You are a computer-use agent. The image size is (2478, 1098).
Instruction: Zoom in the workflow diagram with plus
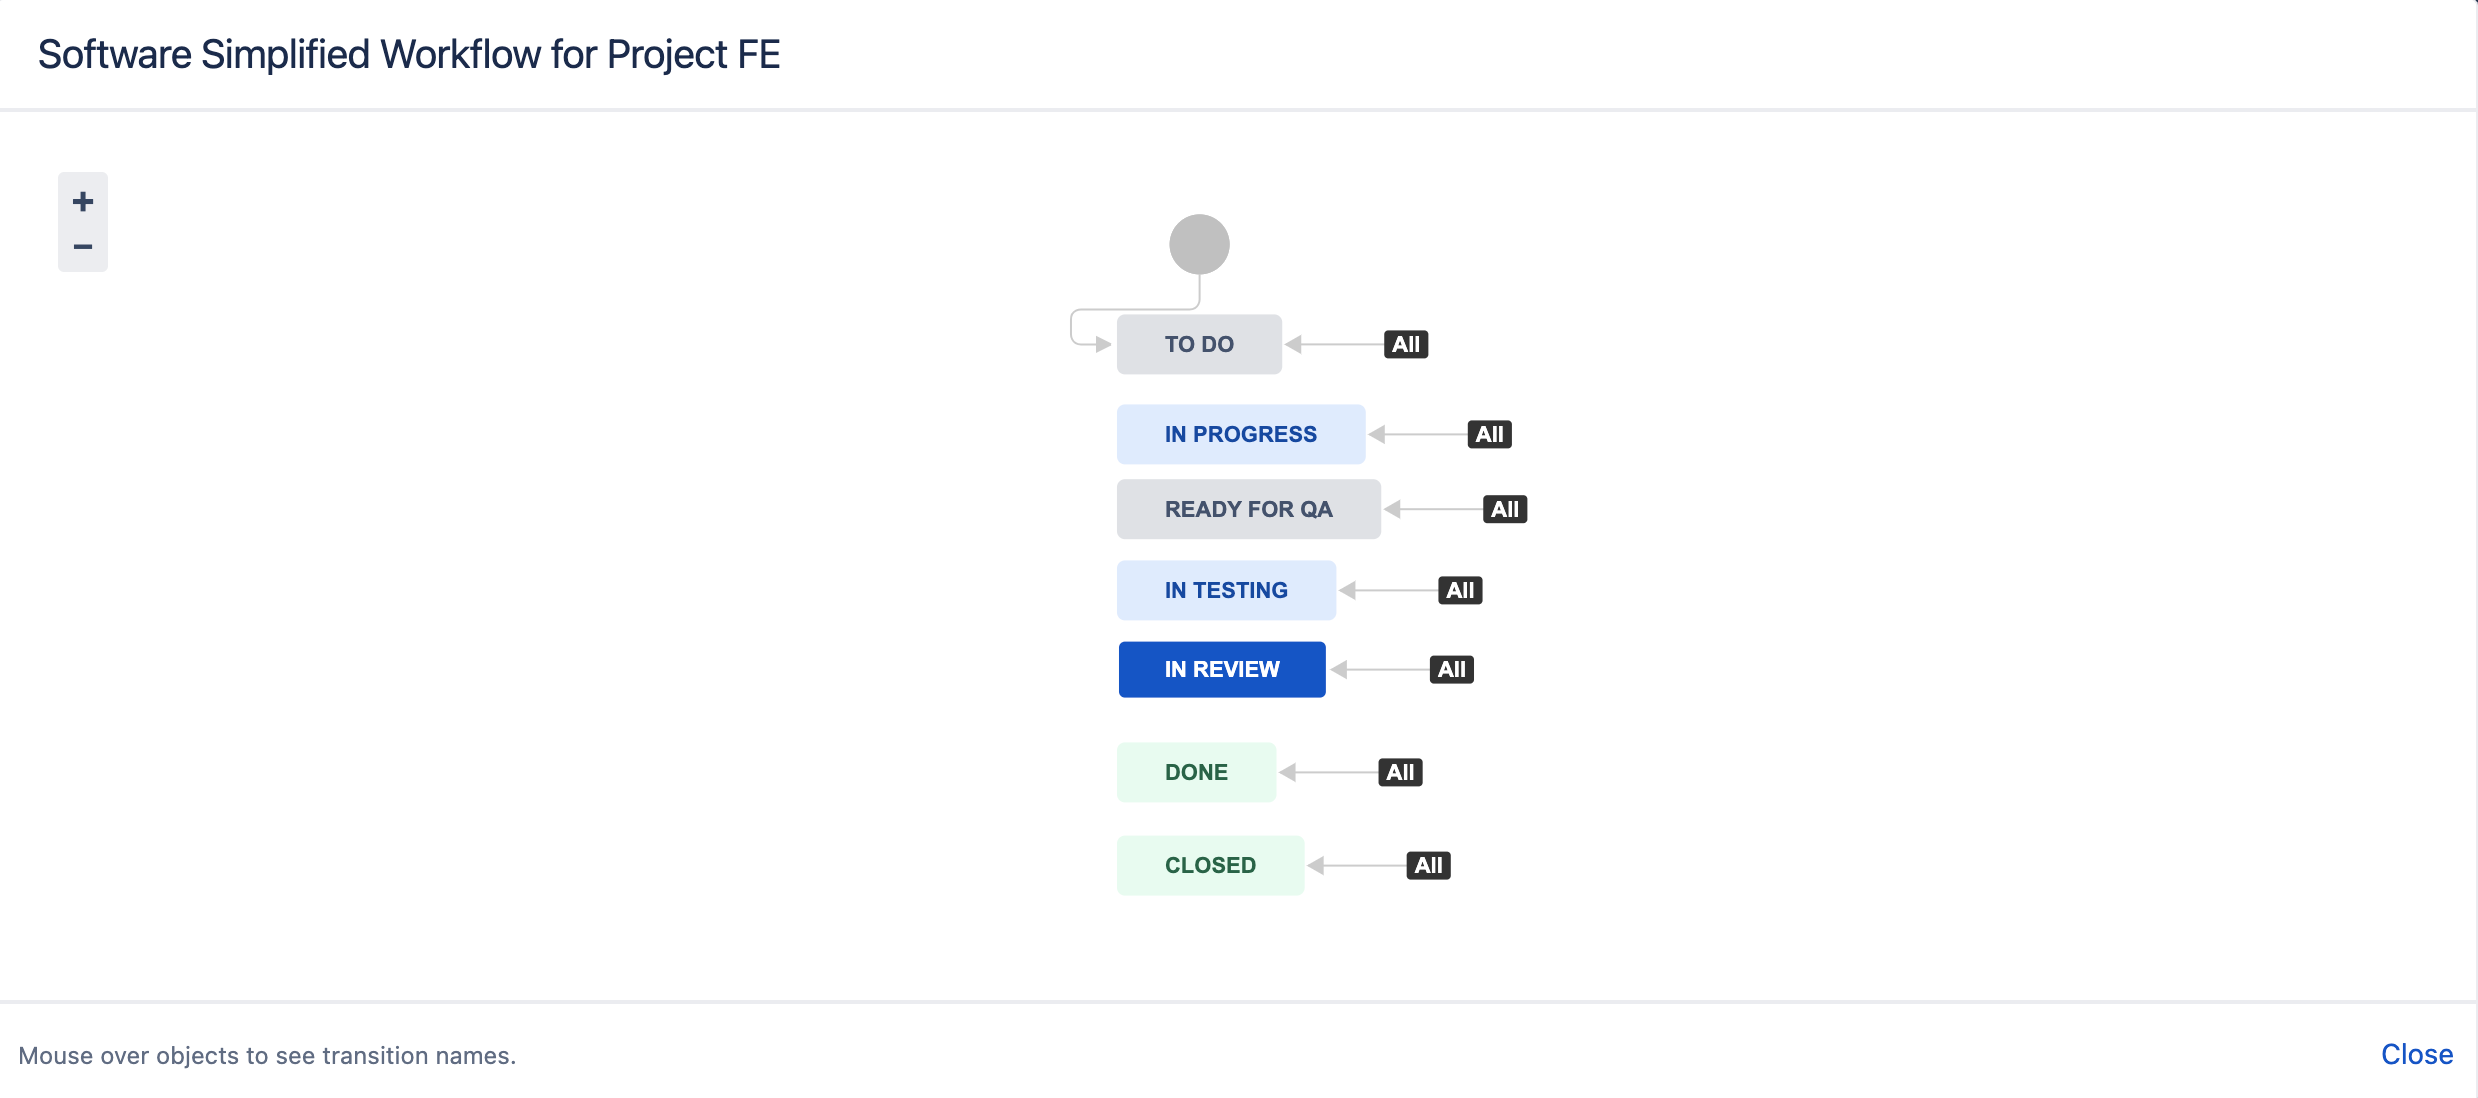[83, 201]
